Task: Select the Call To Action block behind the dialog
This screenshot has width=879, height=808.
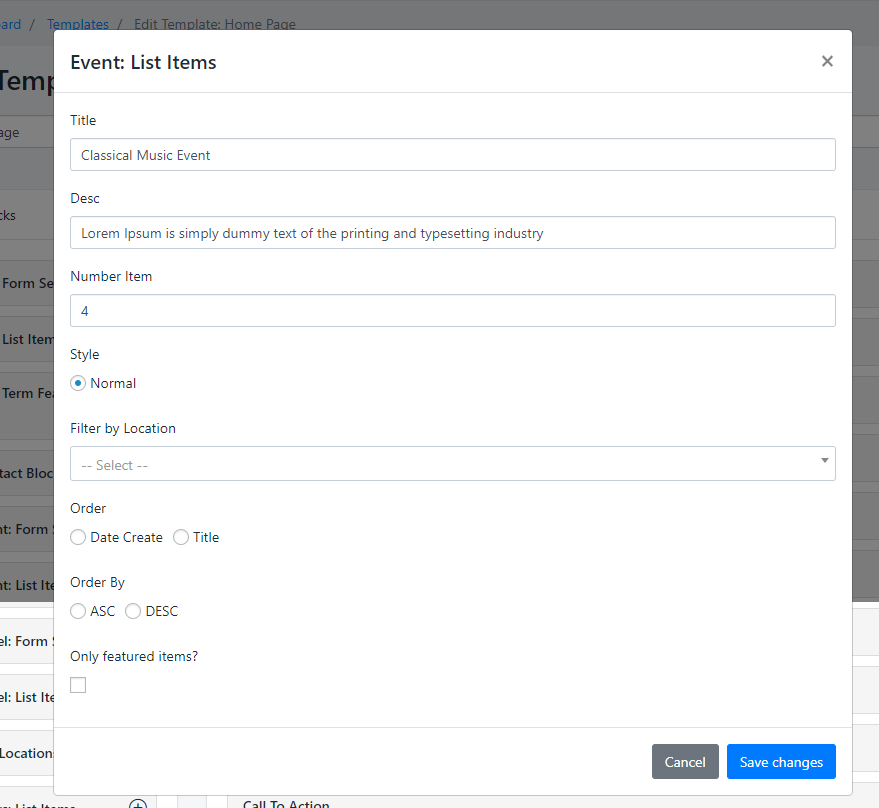Action: click(x=286, y=803)
